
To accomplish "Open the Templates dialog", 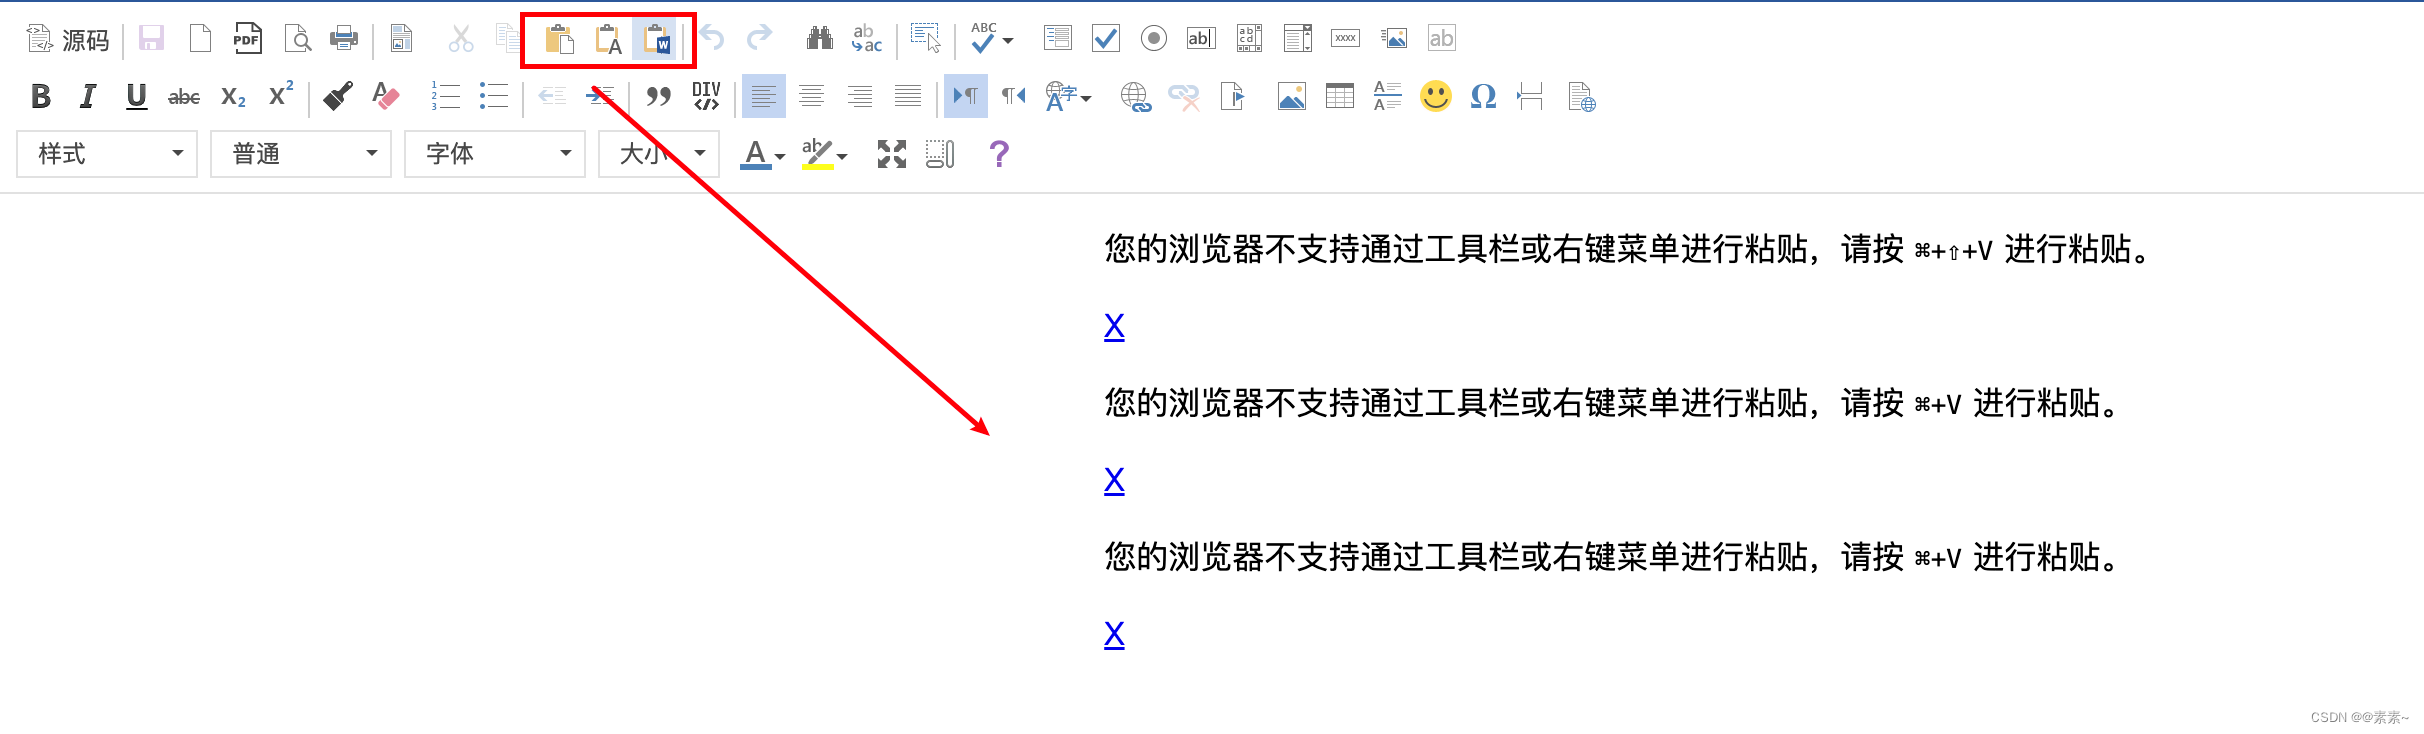I will click(401, 39).
